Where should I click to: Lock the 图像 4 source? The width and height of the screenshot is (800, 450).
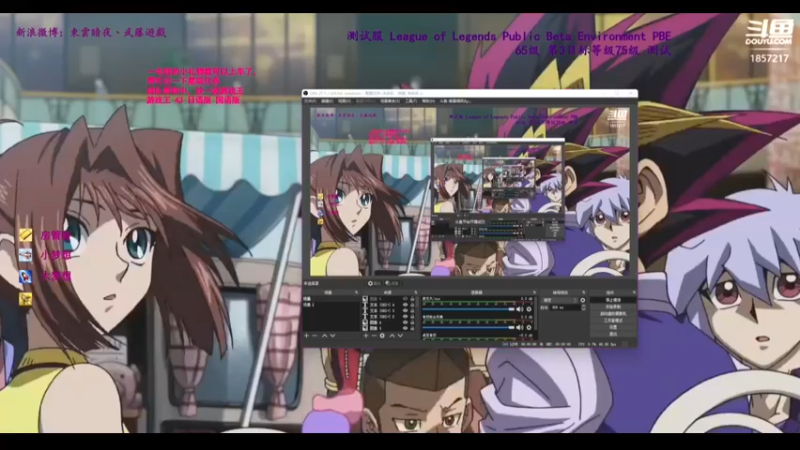point(412,322)
